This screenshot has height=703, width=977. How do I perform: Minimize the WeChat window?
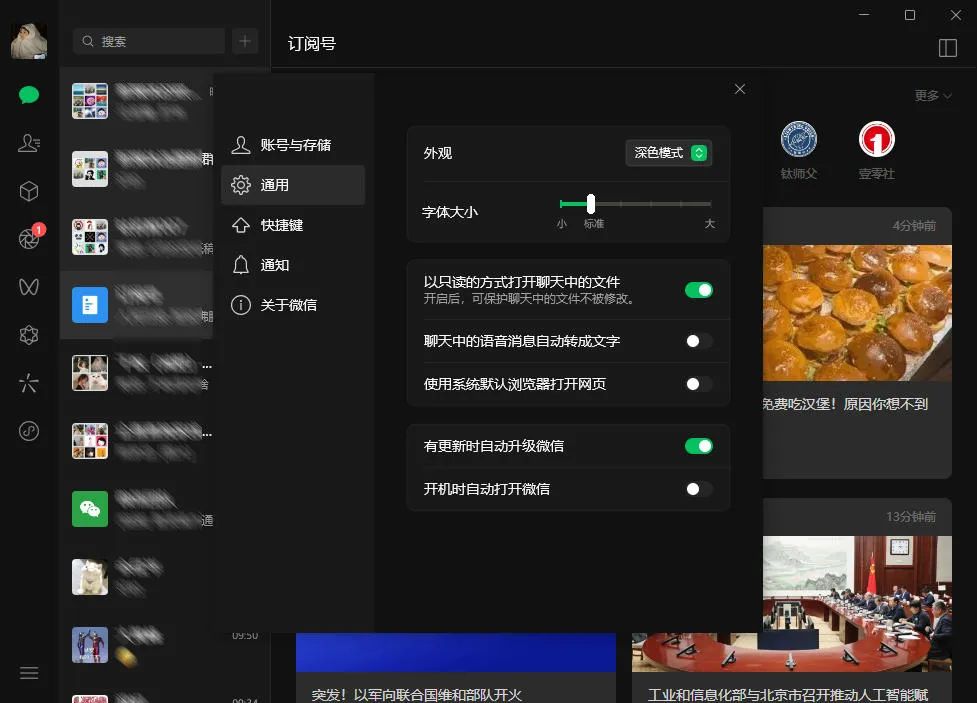pos(864,14)
